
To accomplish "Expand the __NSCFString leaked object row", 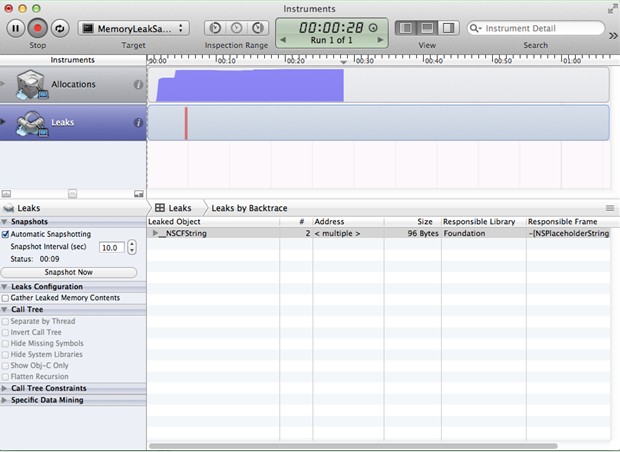I will [155, 233].
